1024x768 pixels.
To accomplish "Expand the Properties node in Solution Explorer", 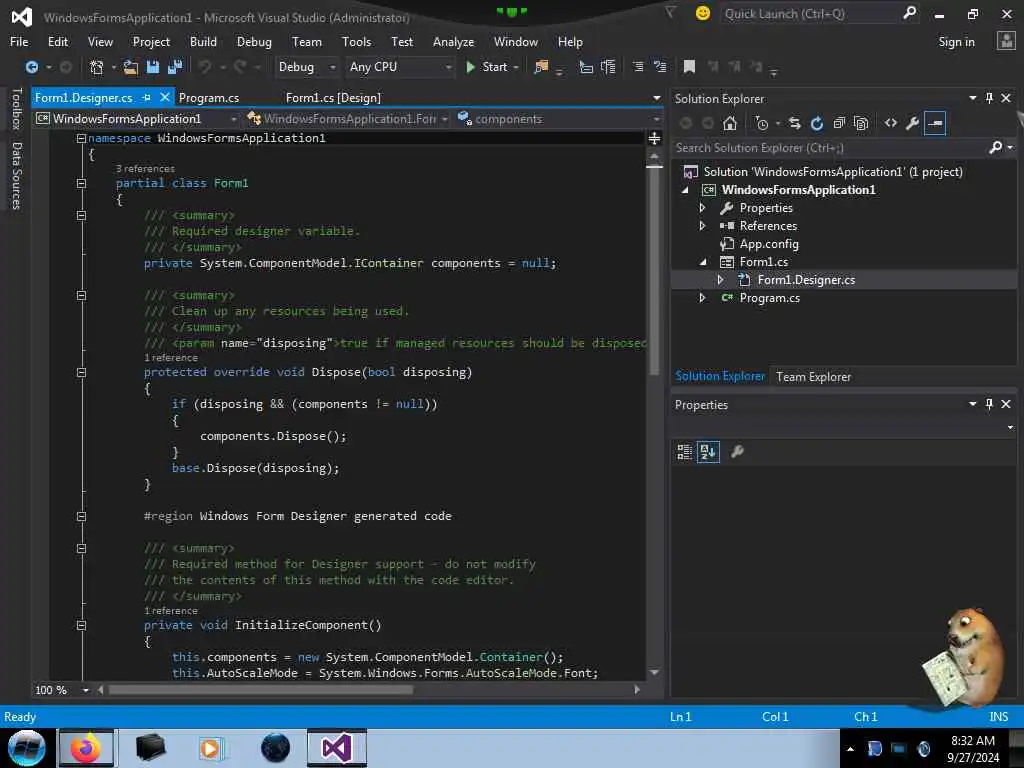I will [x=702, y=208].
